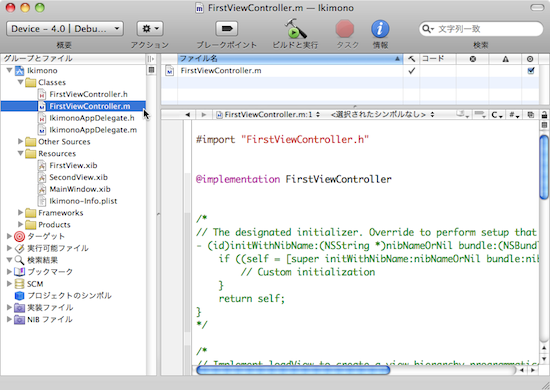Click the editor split view icon
The height and width of the screenshot is (390, 550).
[544, 125]
